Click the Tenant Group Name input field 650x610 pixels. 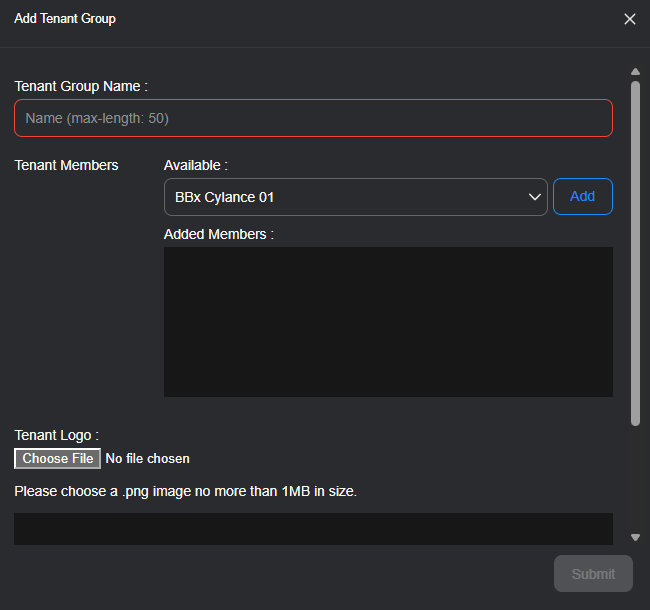coord(313,118)
